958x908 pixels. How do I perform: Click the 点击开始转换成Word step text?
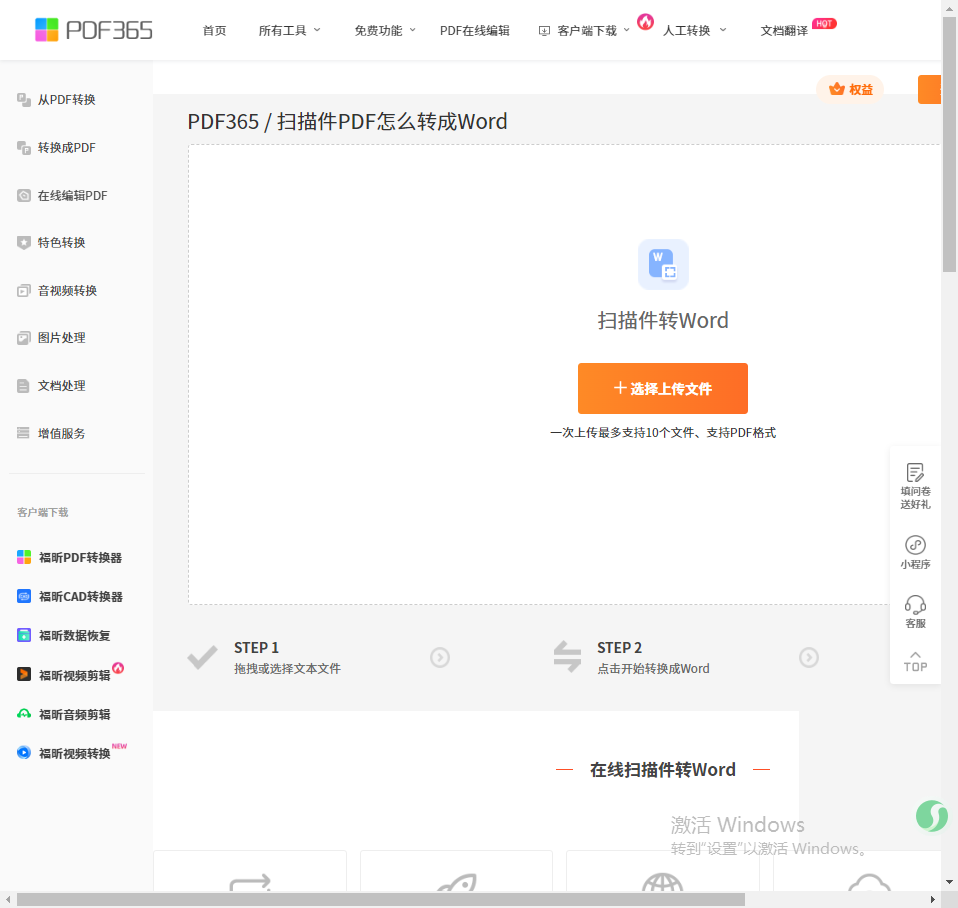pos(653,668)
